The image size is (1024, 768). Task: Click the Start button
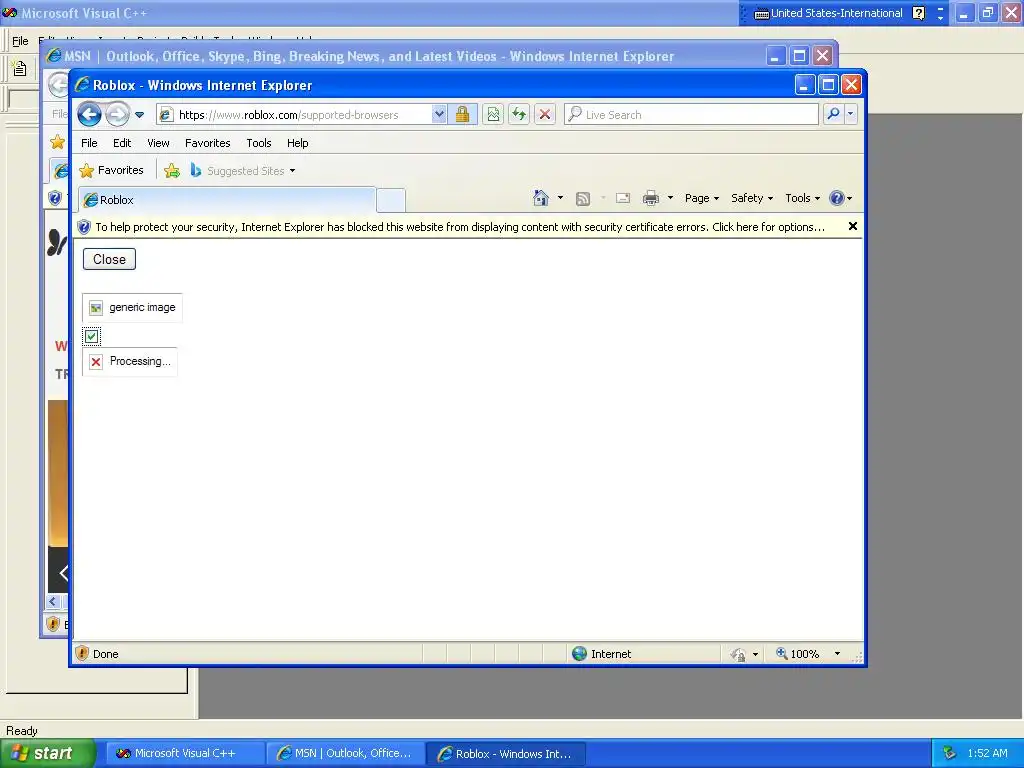48,753
